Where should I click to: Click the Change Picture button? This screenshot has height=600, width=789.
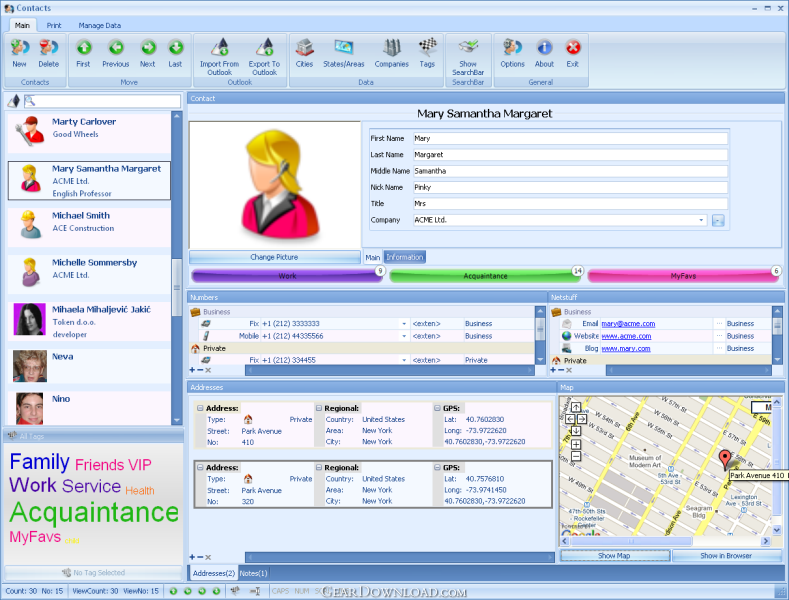[275, 257]
